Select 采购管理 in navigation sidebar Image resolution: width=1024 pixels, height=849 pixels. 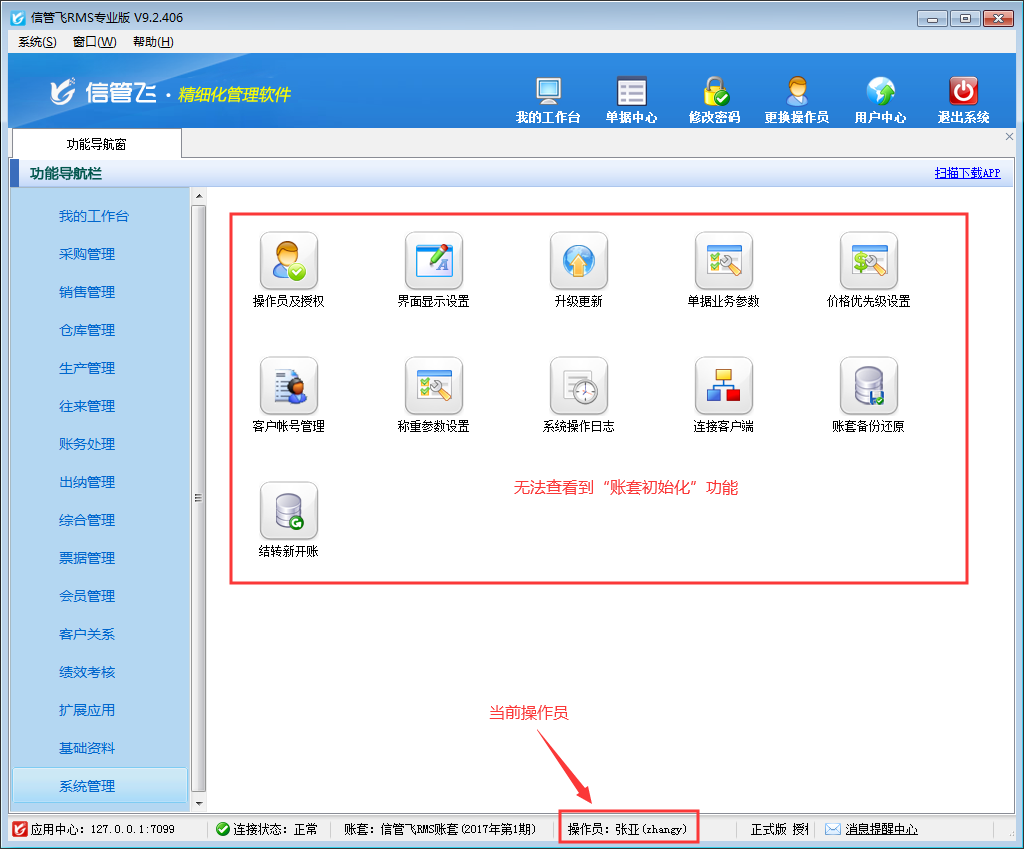click(x=87, y=254)
